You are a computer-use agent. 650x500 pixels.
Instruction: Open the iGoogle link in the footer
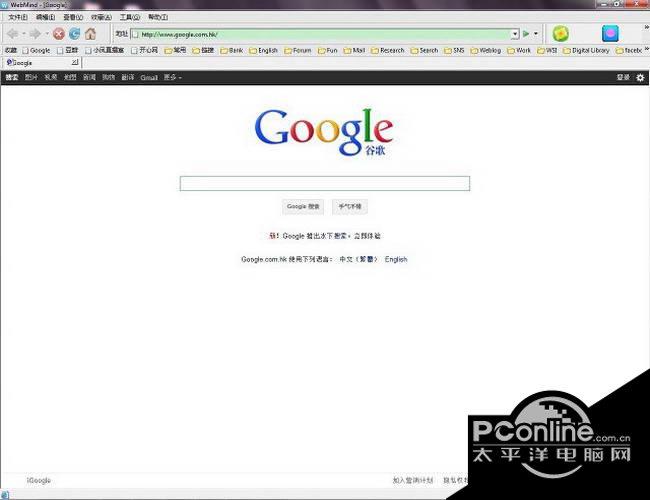(39, 481)
